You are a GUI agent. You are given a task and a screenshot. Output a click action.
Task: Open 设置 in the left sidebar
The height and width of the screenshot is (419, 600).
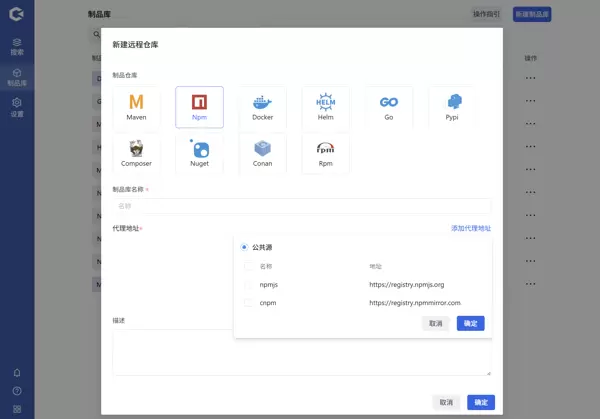[x=17, y=106]
